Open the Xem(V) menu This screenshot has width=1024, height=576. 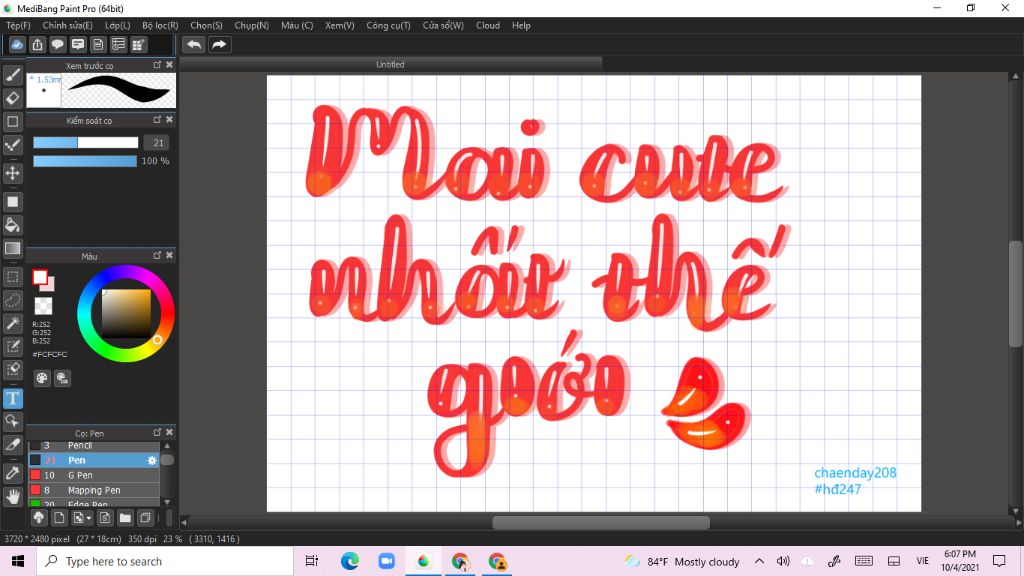[340, 25]
